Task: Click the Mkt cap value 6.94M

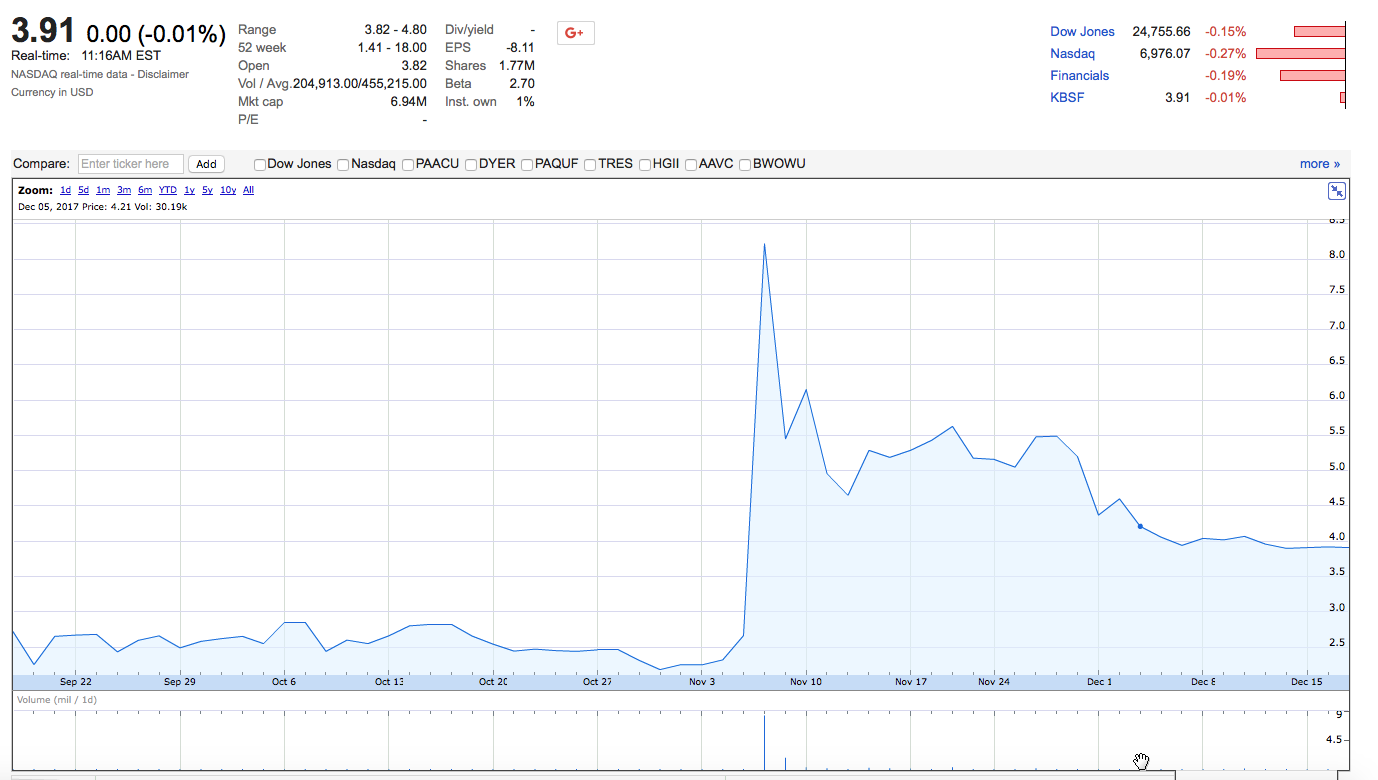Action: coord(408,102)
